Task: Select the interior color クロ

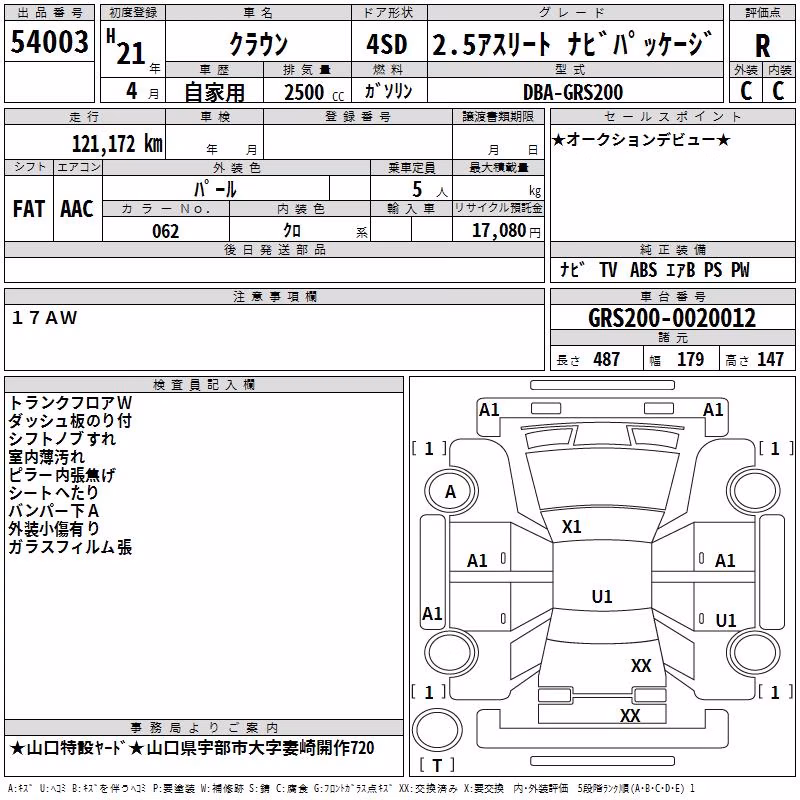Action: coord(292,231)
